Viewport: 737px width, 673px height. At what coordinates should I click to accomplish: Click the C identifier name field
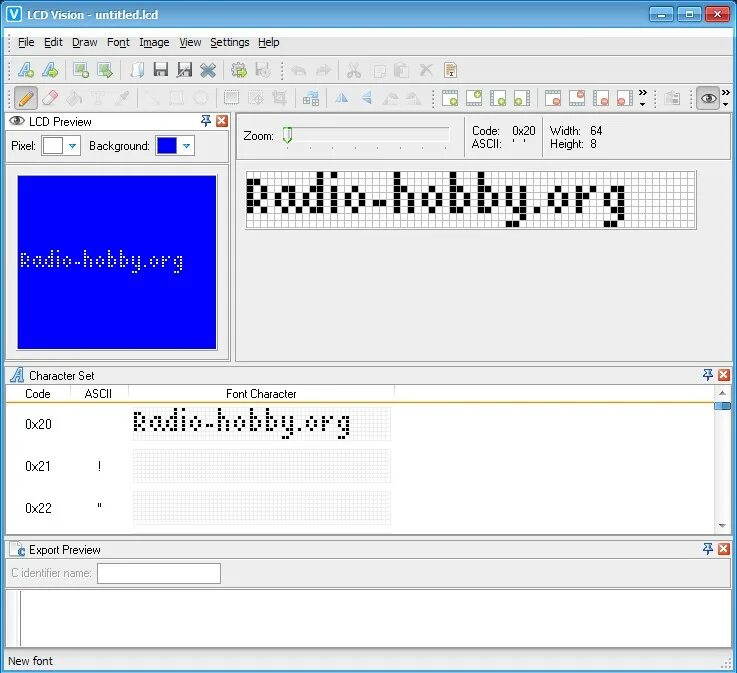159,573
